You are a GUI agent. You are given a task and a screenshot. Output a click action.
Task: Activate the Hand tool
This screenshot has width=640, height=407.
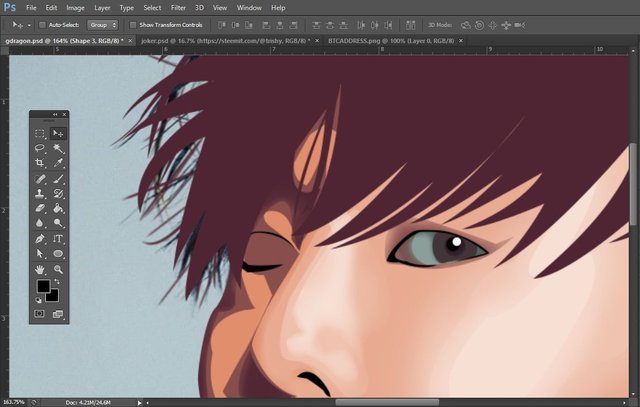pyautogui.click(x=40, y=270)
